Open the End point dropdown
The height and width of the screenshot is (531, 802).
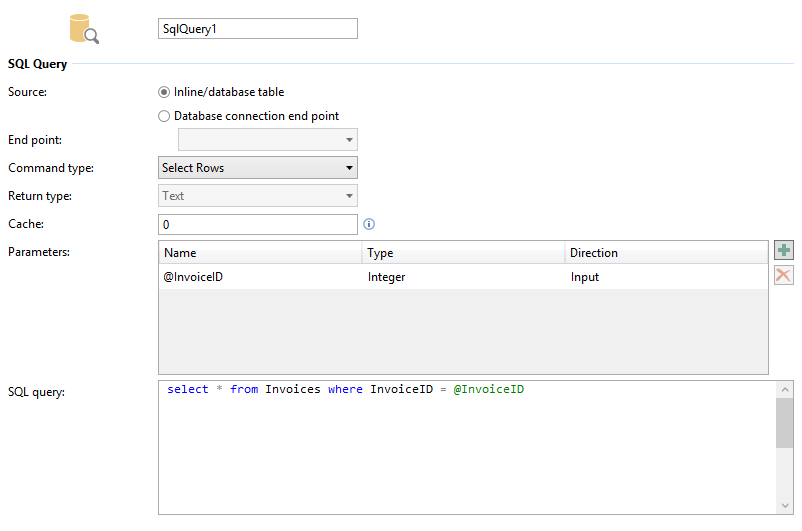coord(267,140)
